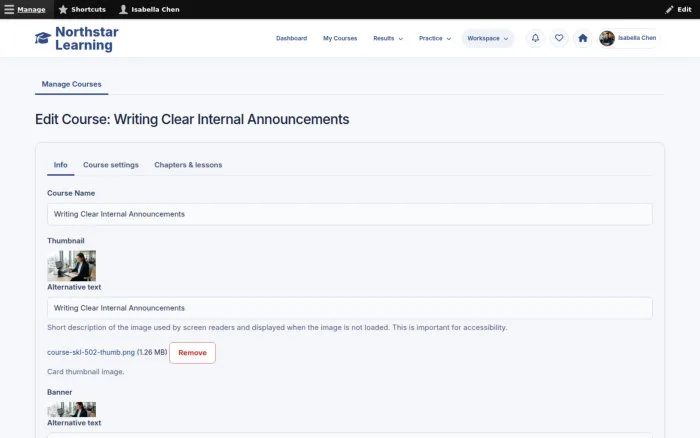700x438 pixels.
Task: Click the Course Name input field
Action: coord(350,214)
